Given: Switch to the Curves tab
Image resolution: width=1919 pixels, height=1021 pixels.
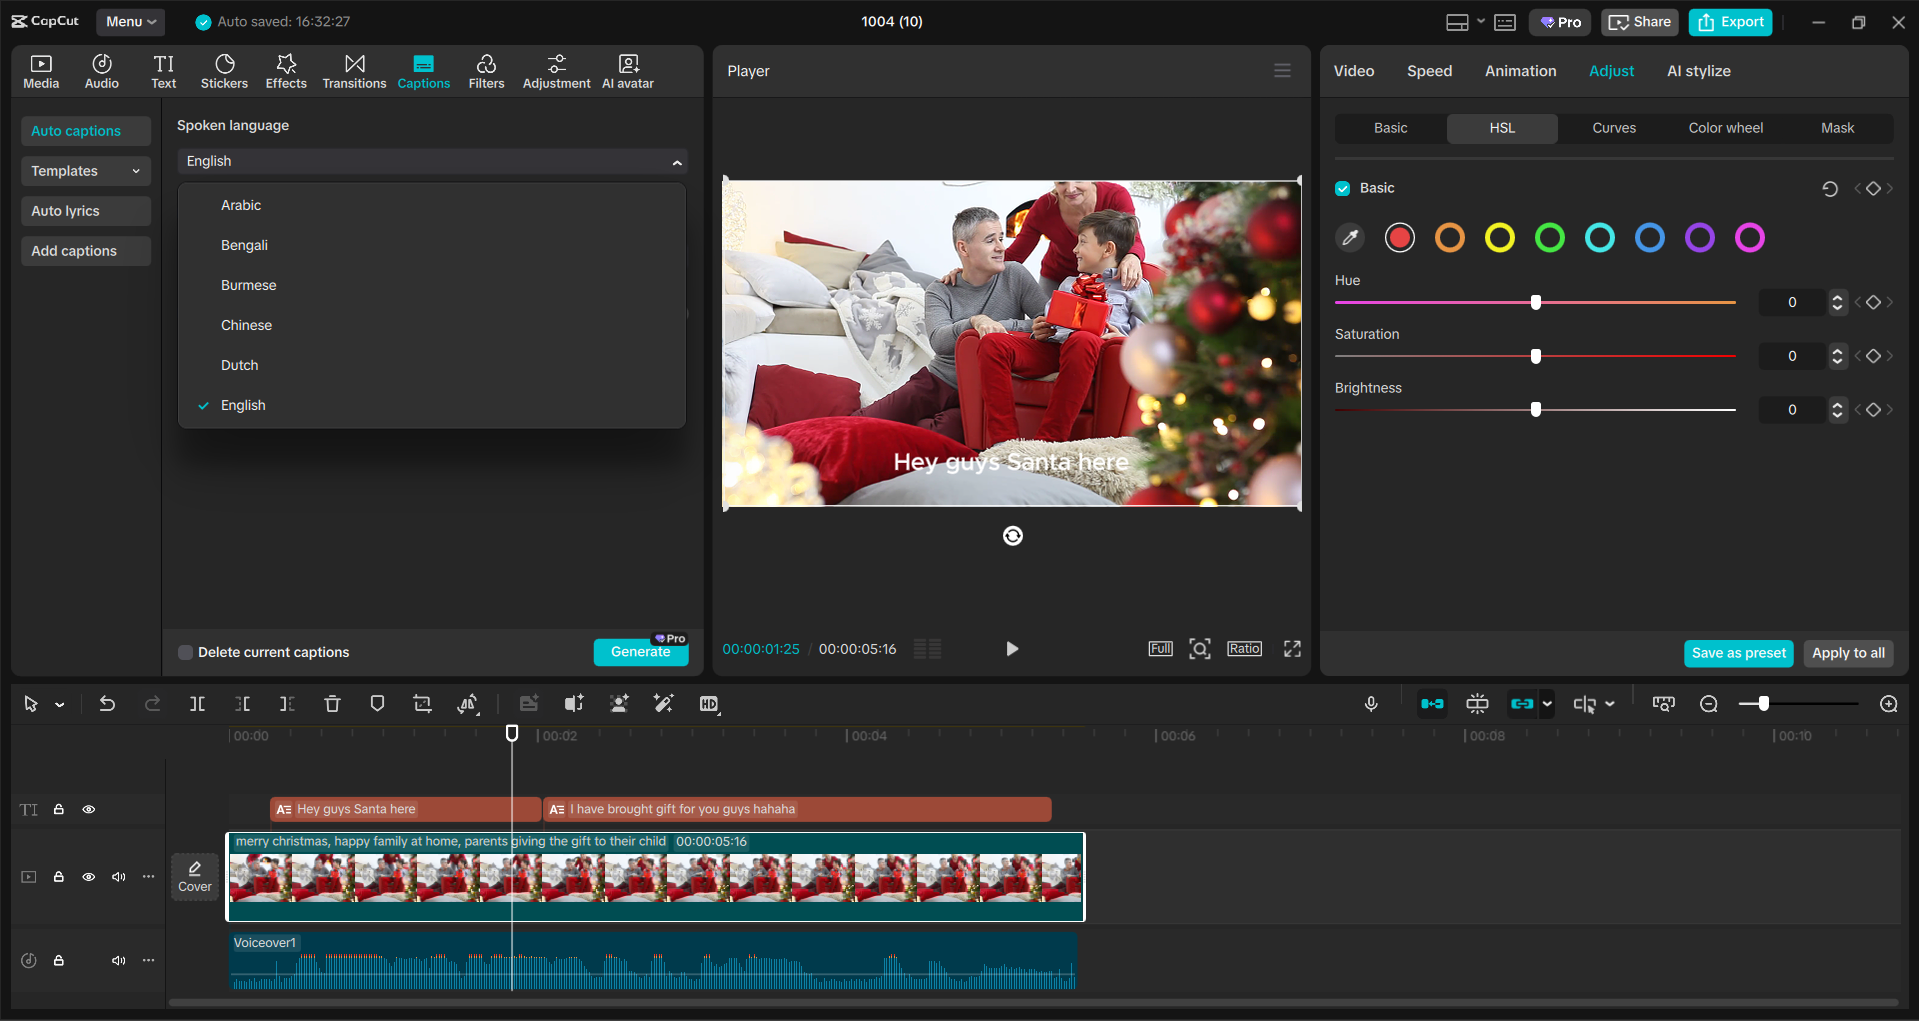Looking at the screenshot, I should click(x=1614, y=128).
